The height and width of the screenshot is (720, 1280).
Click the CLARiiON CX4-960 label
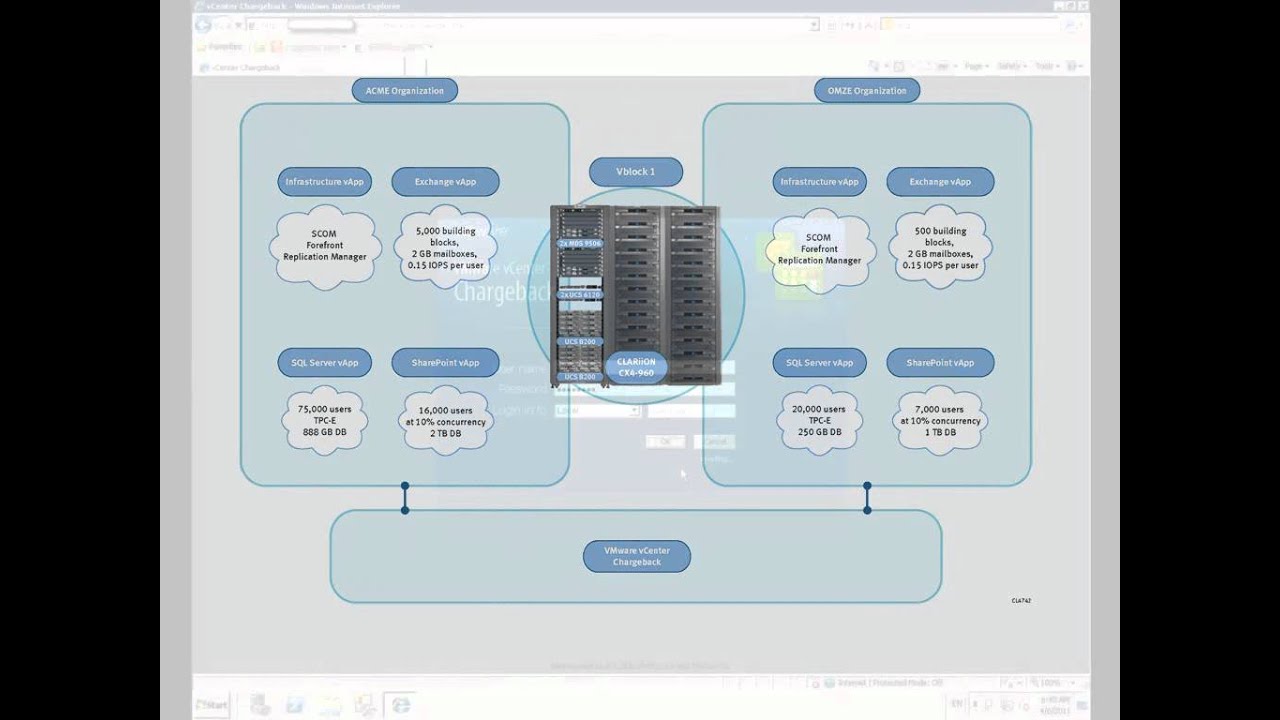point(636,367)
